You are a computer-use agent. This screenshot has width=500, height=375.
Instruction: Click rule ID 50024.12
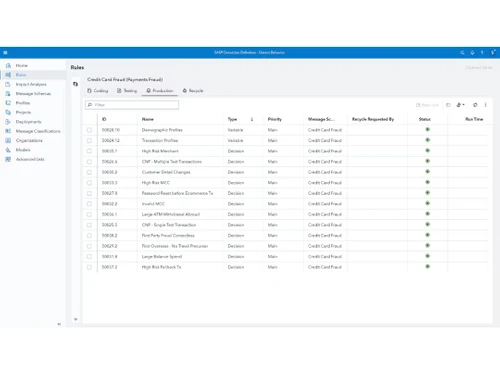(x=111, y=140)
